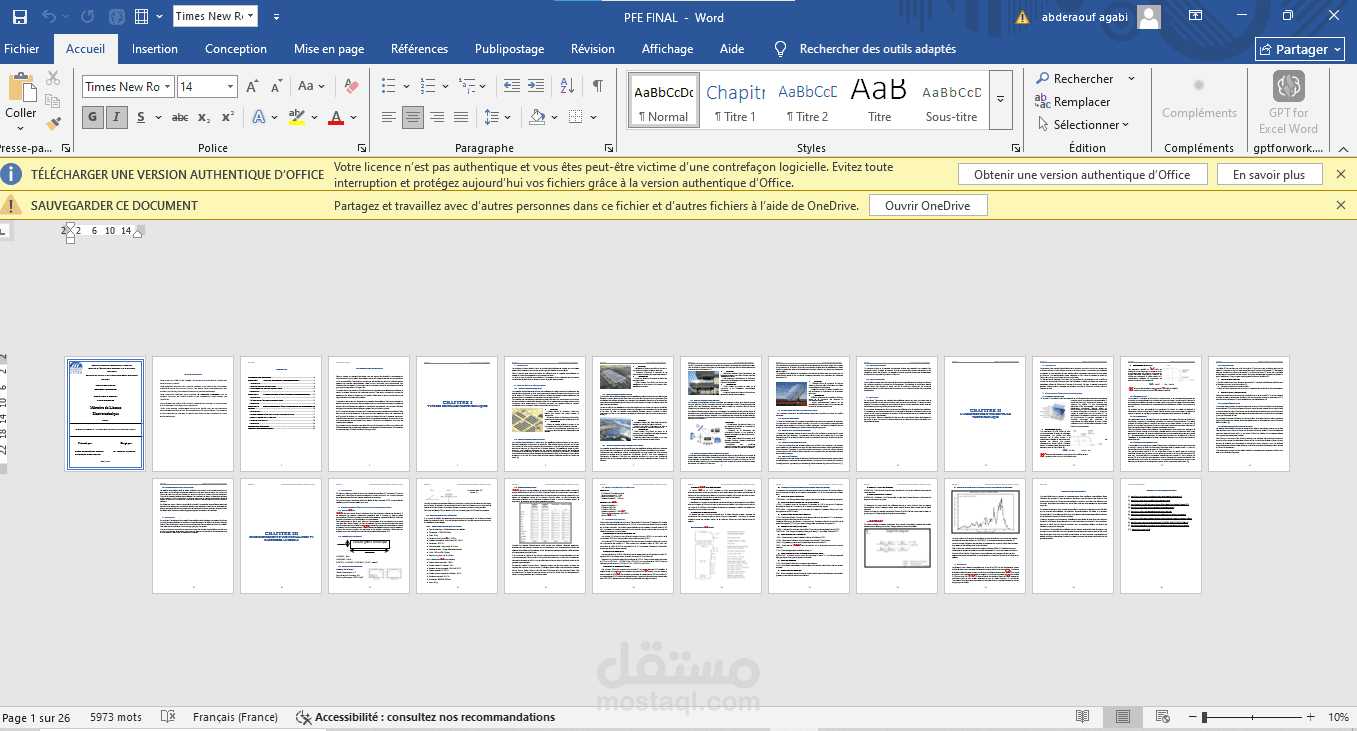Select the Format Painter brush icon
The width and height of the screenshot is (1357, 731).
click(x=53, y=124)
